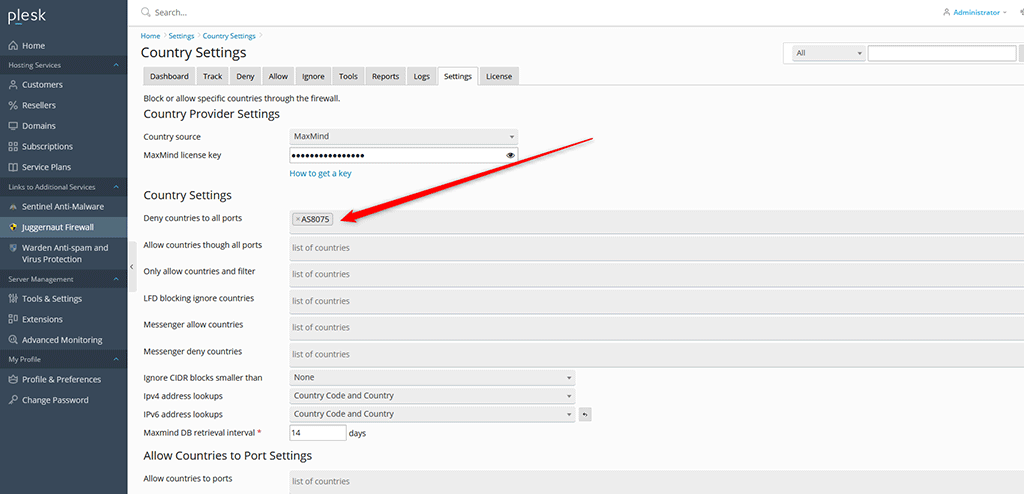Switch to the Track tab
Image resolution: width=1024 pixels, height=494 pixels.
click(x=212, y=76)
